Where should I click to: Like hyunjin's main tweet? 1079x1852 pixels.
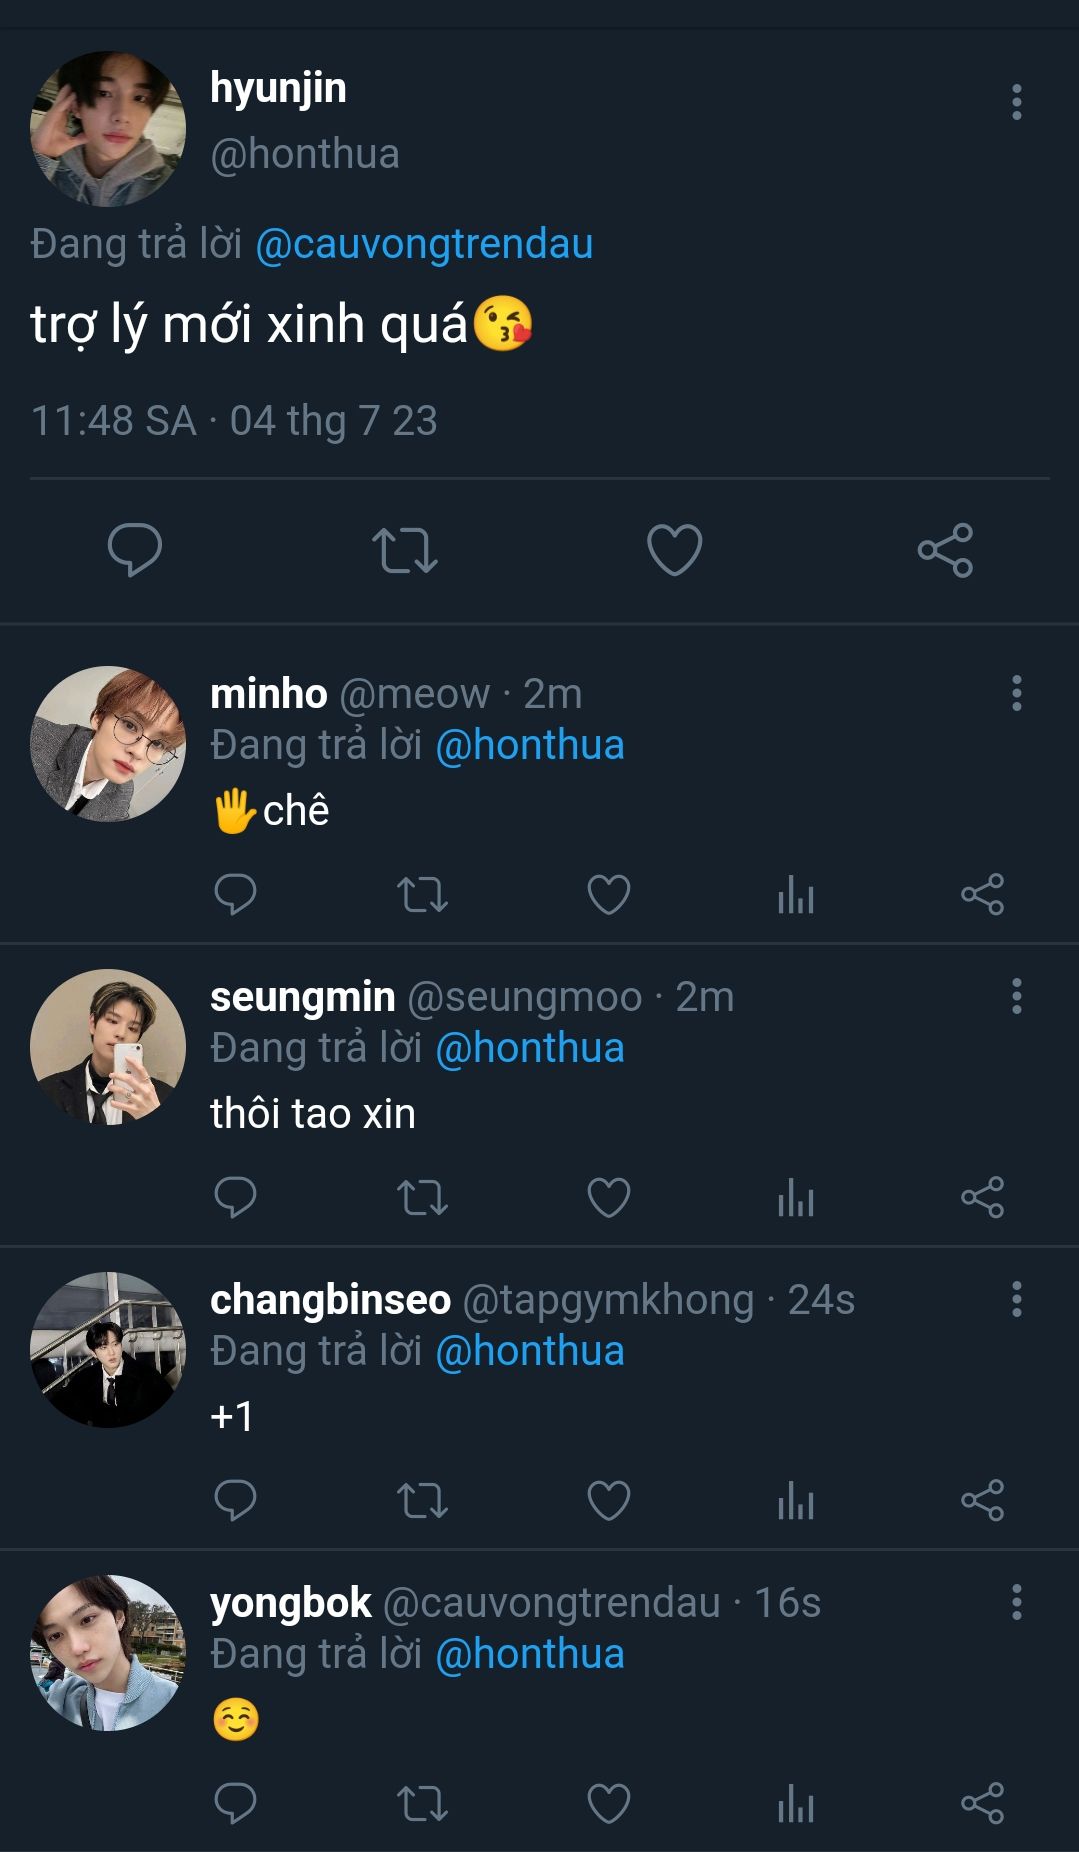coord(675,549)
